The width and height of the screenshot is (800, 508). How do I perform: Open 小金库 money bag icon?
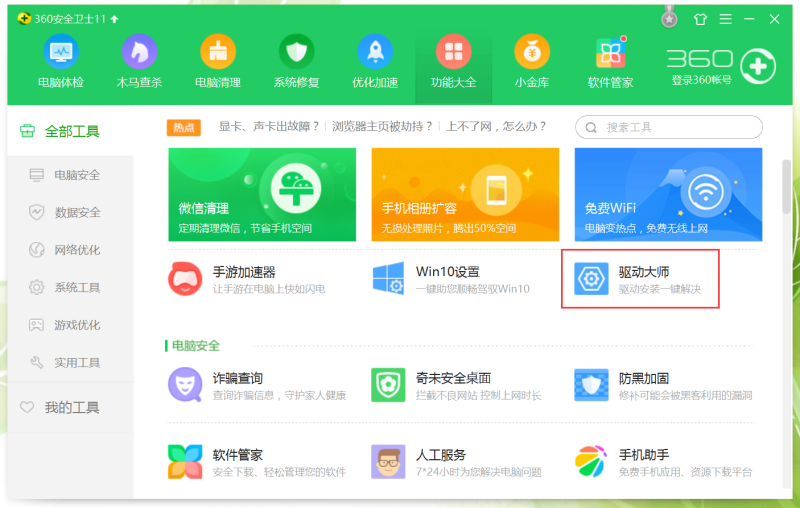point(532,52)
